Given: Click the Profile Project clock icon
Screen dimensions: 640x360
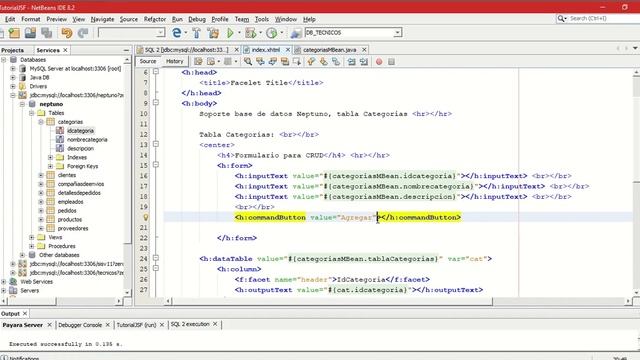Looking at the screenshot, I should tap(271, 33).
